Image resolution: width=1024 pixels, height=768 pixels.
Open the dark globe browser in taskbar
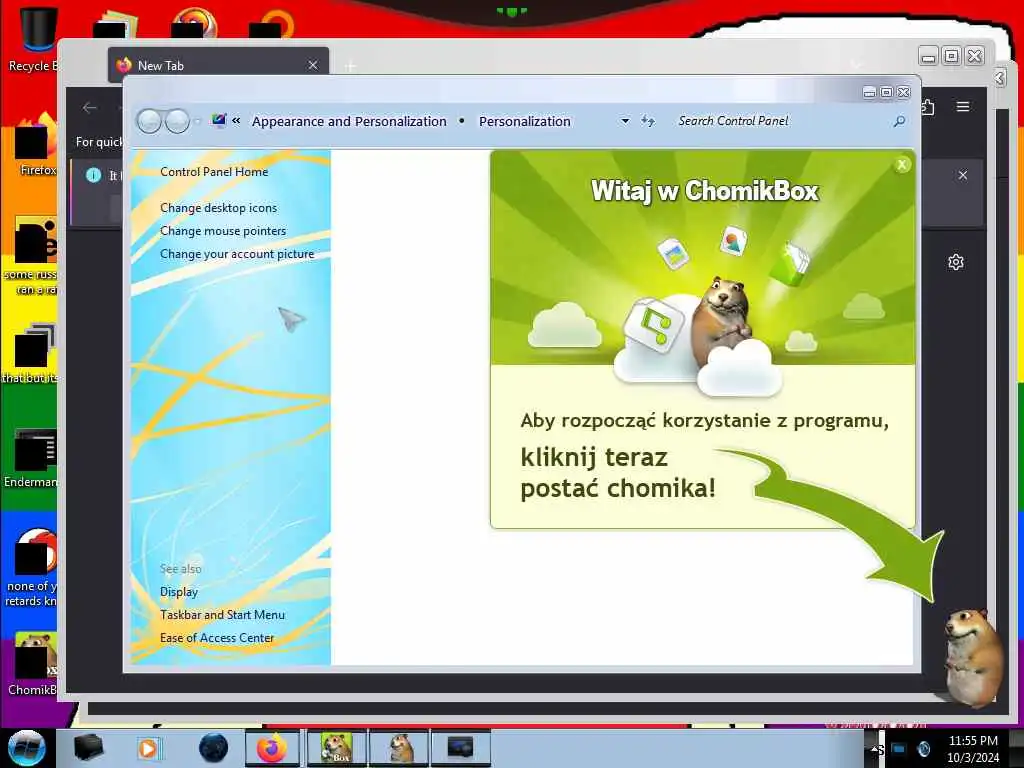[x=214, y=748]
